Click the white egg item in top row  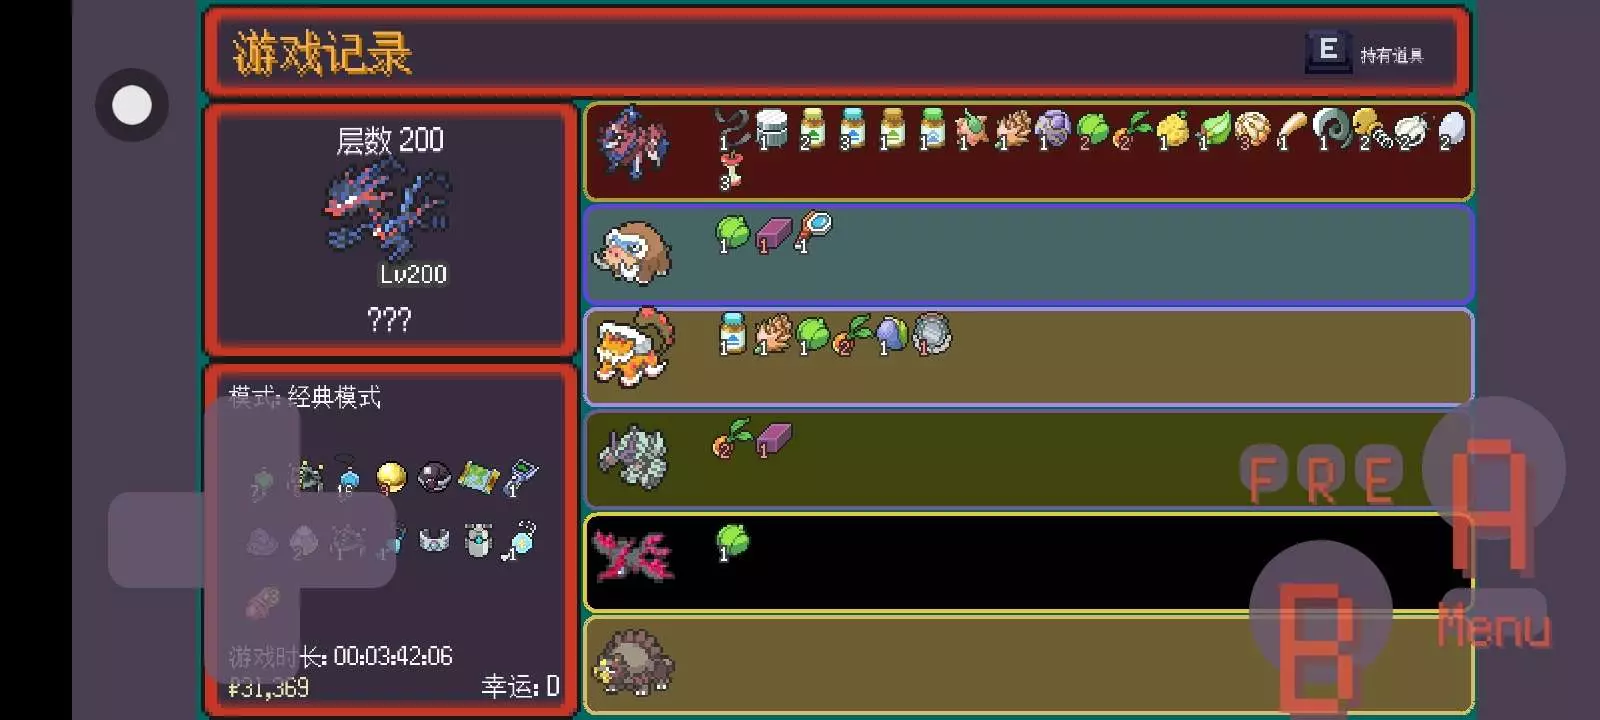click(1451, 130)
